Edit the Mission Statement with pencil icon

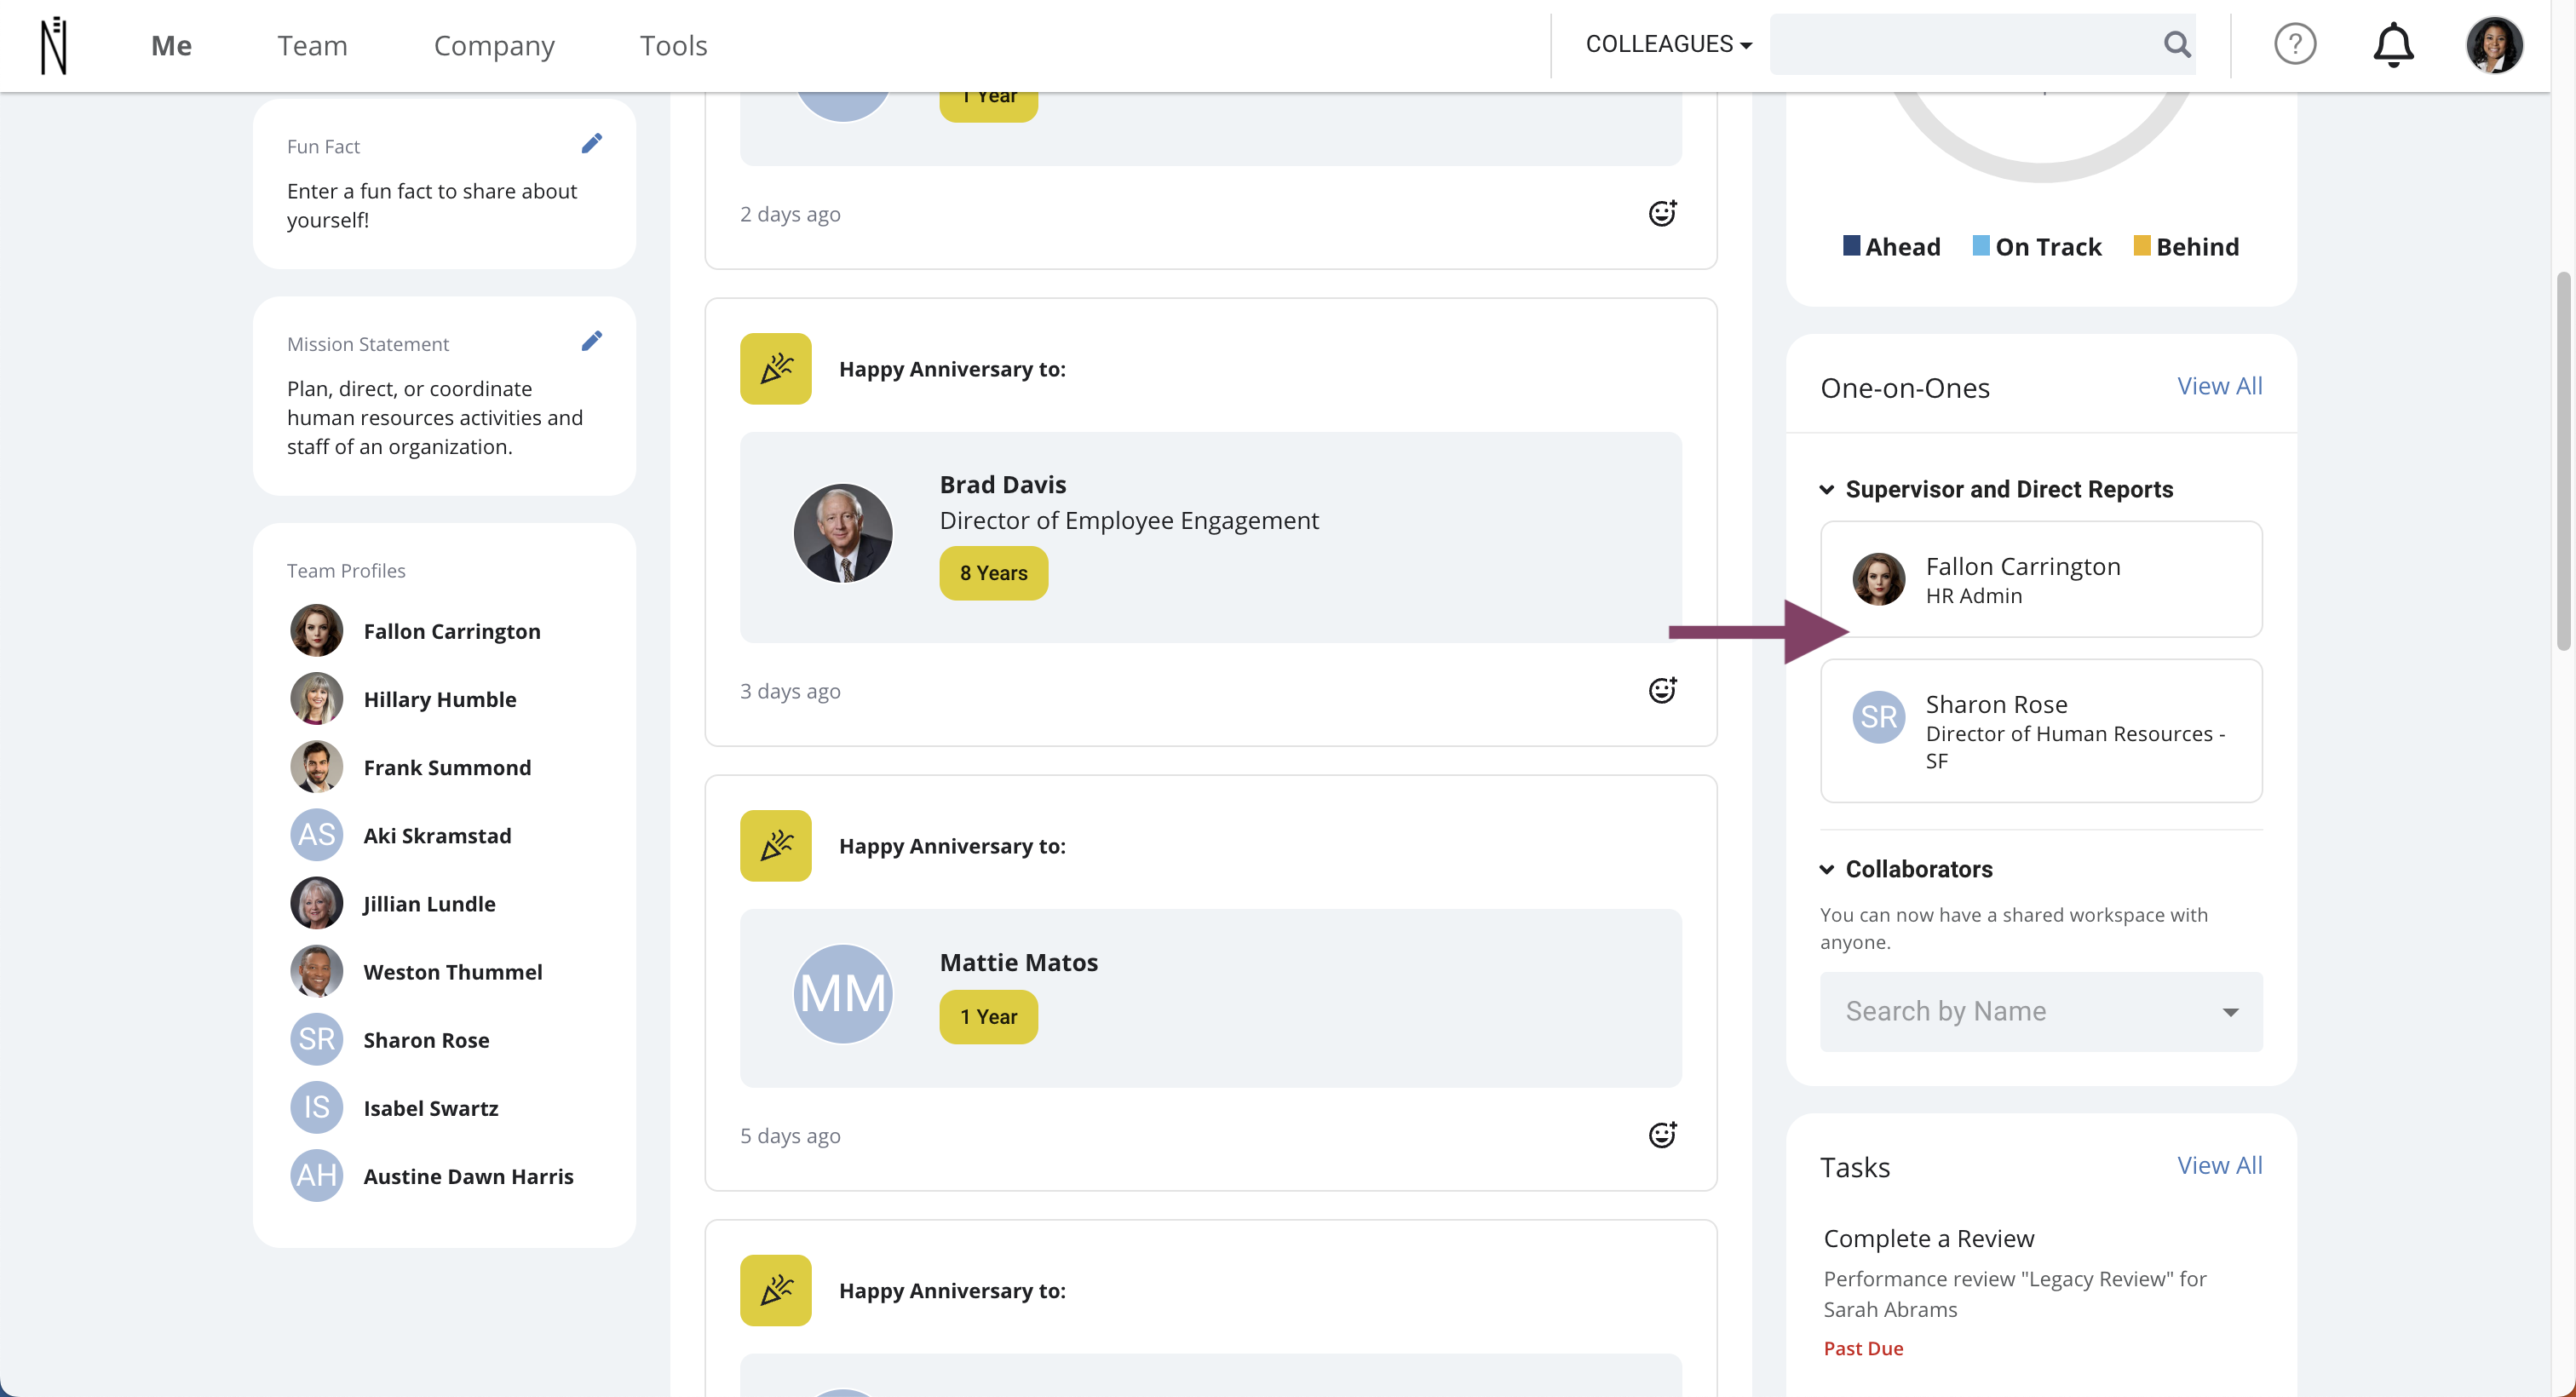[x=591, y=342]
